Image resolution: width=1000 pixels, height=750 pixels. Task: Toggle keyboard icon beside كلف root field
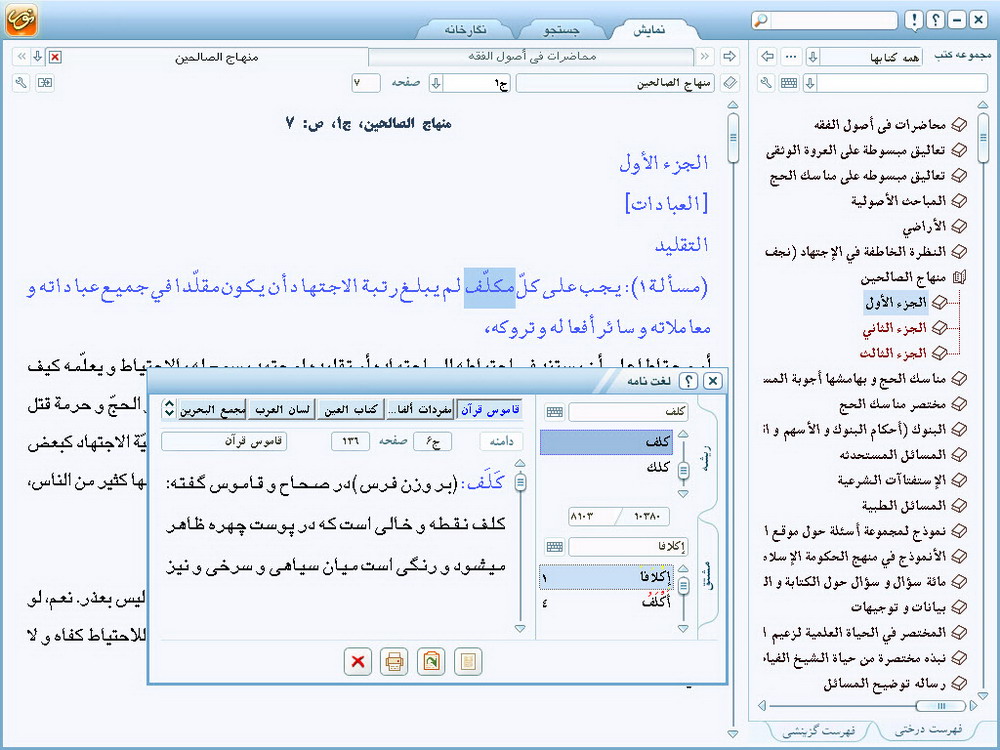pyautogui.click(x=555, y=412)
